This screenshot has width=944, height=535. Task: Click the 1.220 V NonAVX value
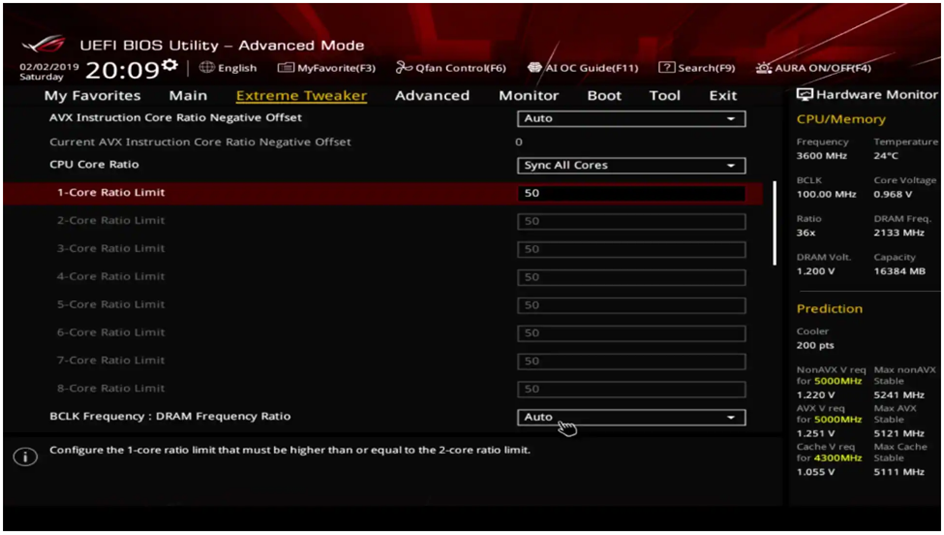point(815,395)
